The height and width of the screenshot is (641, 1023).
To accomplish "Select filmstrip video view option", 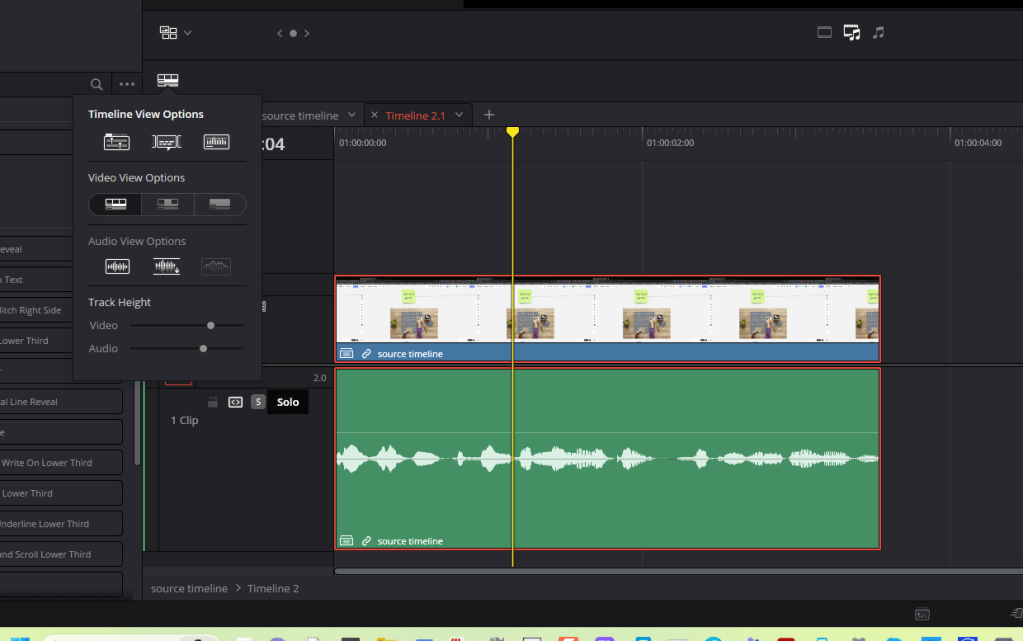I will 115,204.
